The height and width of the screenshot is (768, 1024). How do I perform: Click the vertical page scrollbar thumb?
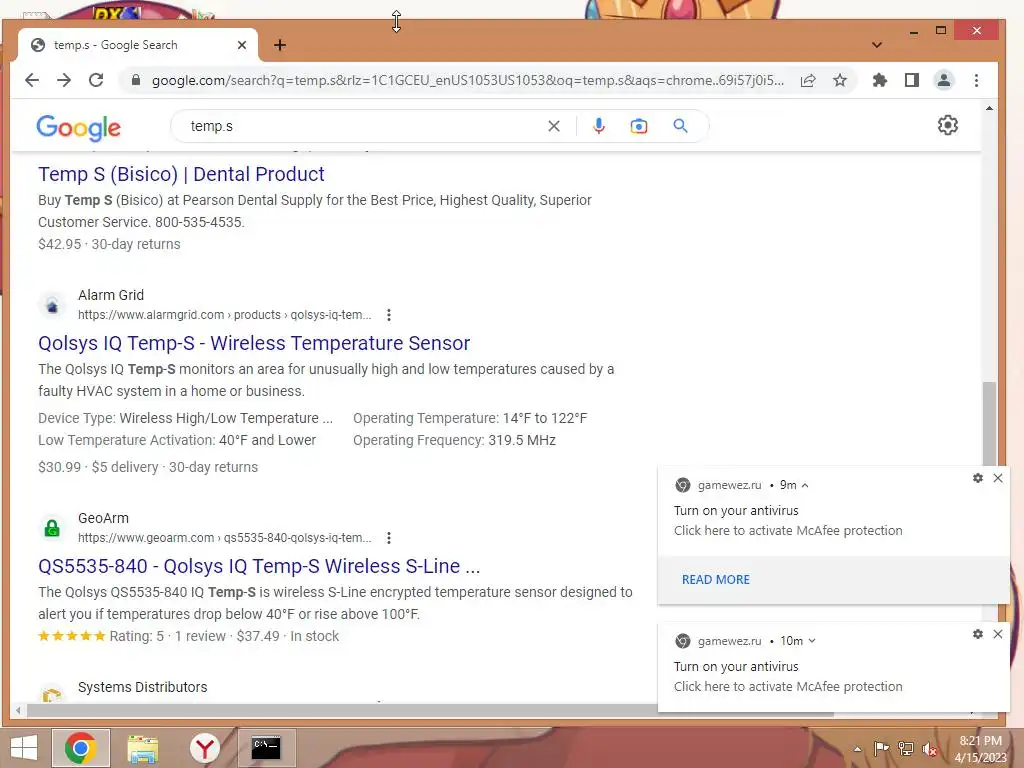pos(989,424)
